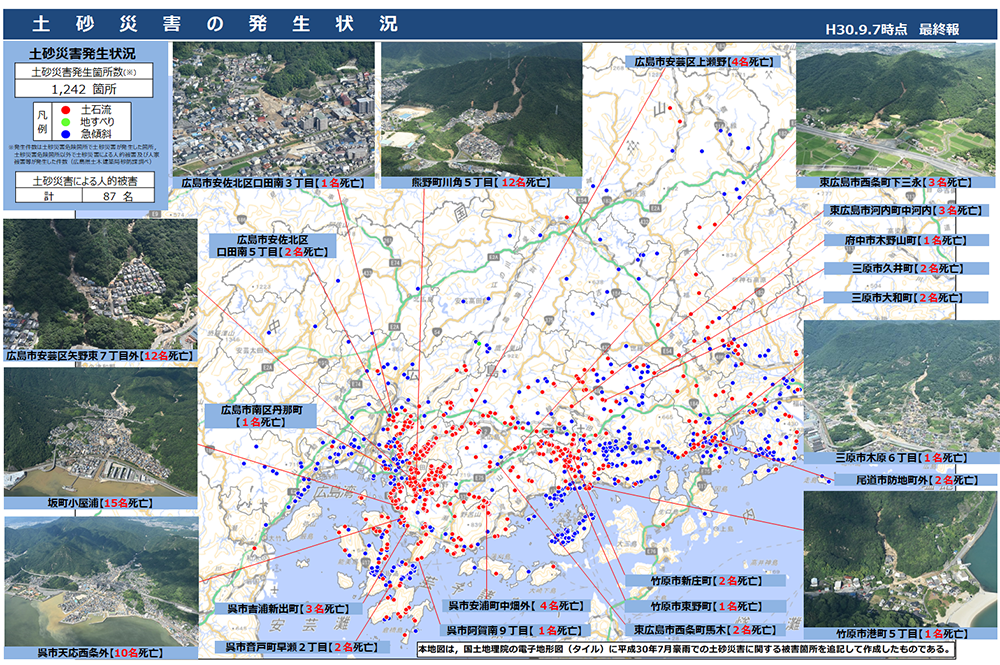1000x665 pixels.
Task: Open the 東広島市西条町下三永 aerial photo
Action: [896, 108]
